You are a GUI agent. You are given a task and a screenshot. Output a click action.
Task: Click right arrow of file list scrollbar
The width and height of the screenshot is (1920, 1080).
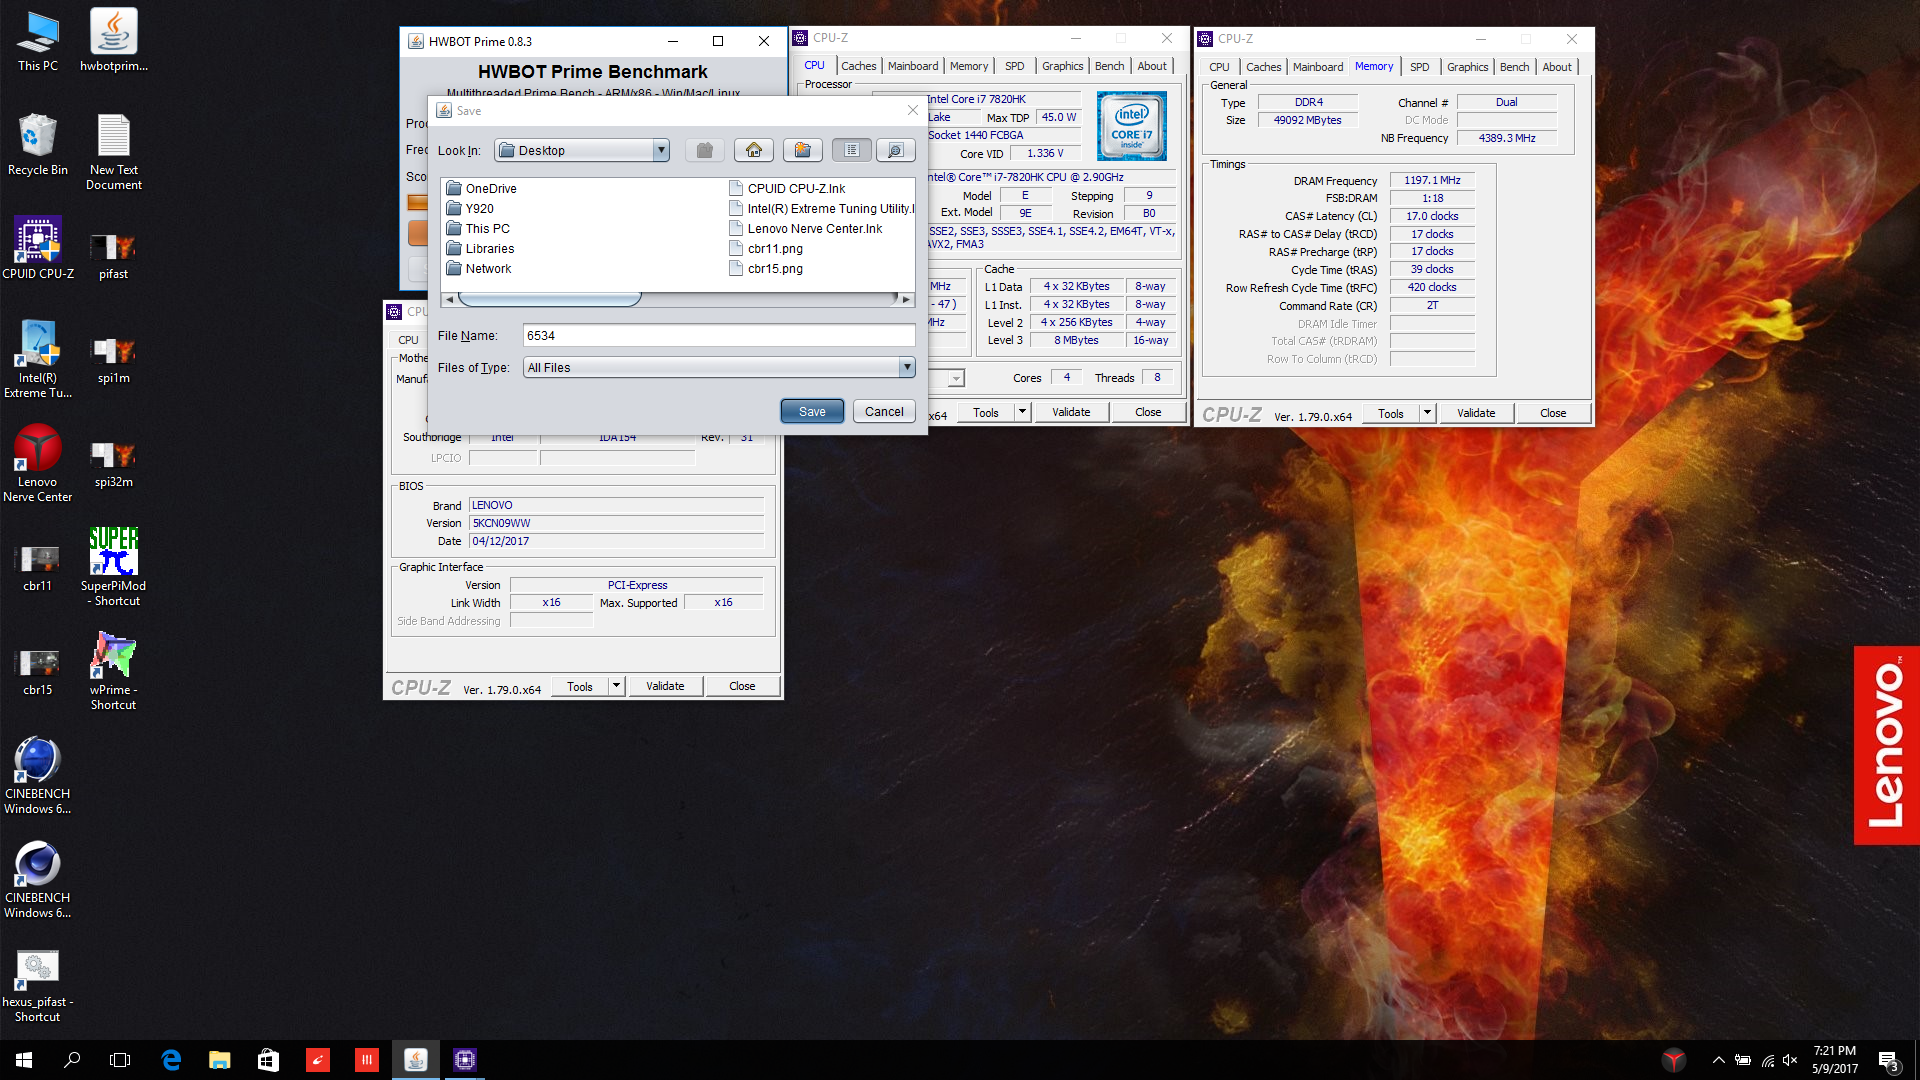906,299
